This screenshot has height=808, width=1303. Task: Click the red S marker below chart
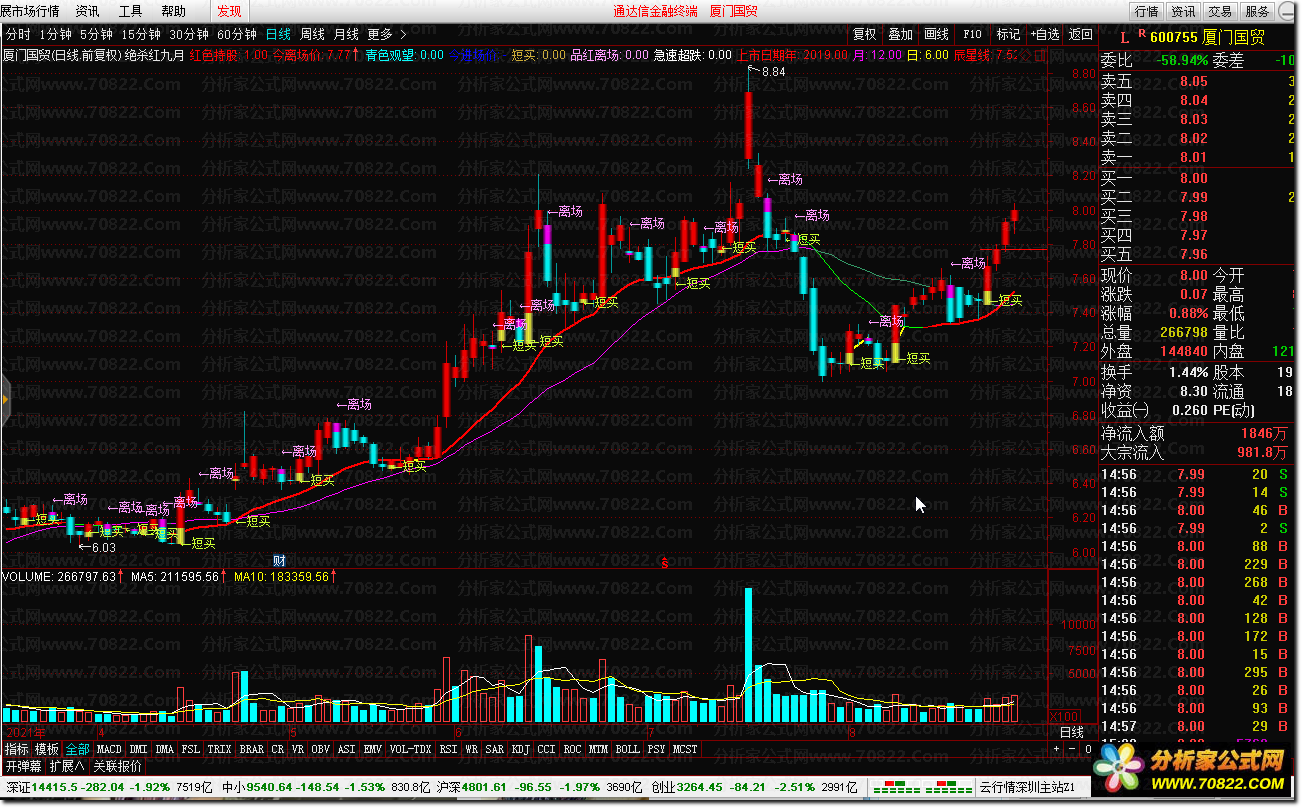point(664,564)
